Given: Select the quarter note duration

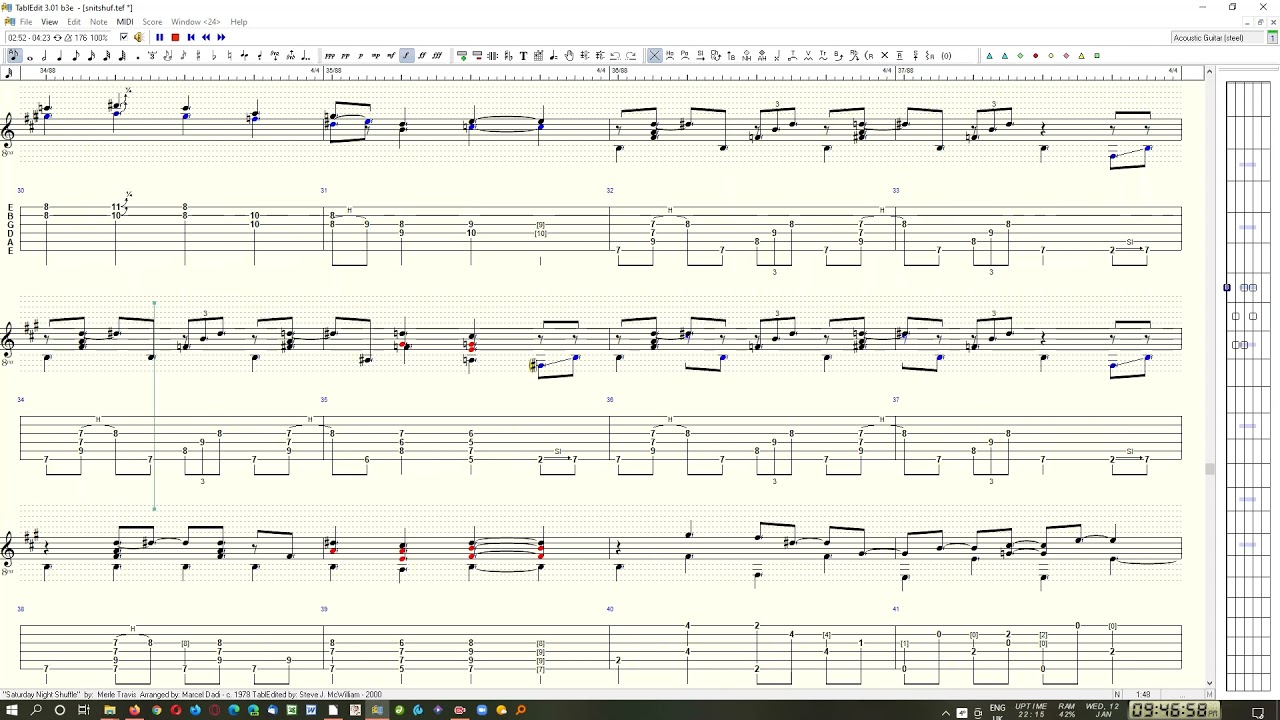Looking at the screenshot, I should coord(60,56).
